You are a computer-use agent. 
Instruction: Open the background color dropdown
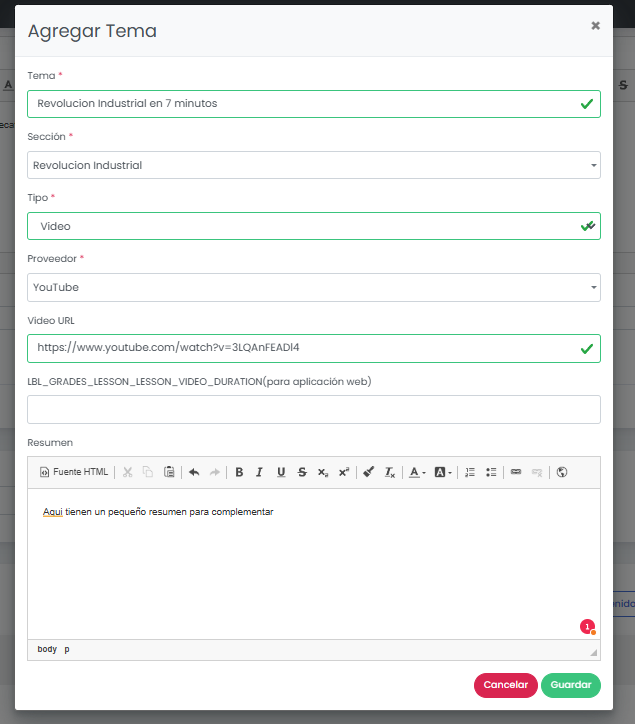click(x=443, y=472)
